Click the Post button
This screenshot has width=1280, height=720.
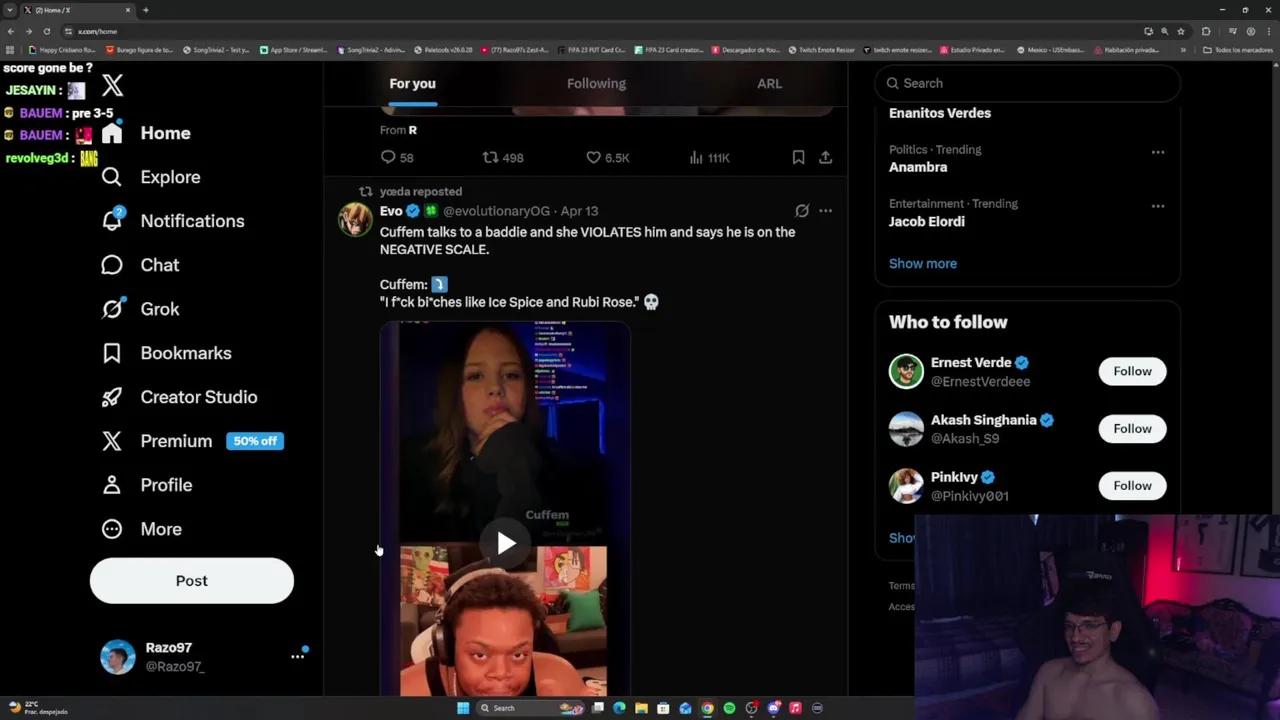pos(191,581)
